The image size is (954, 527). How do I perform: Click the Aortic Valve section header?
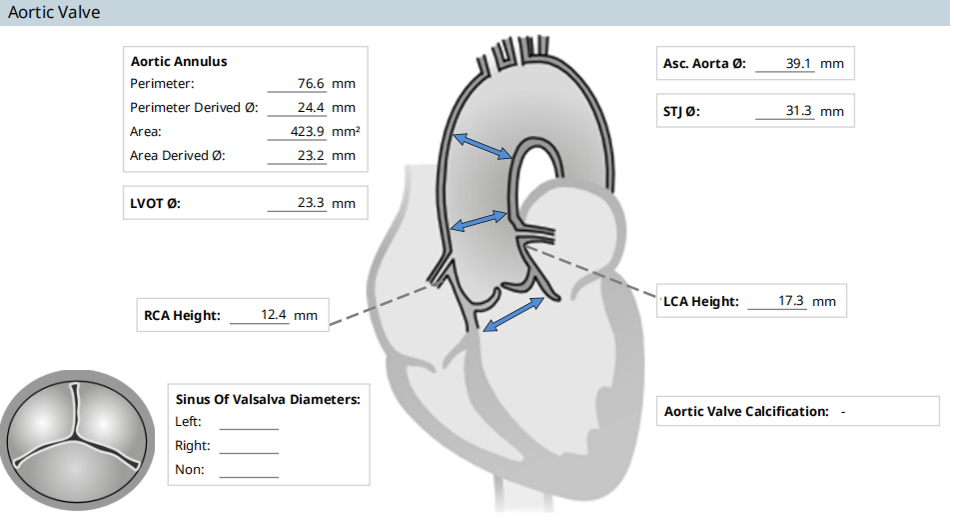point(475,13)
